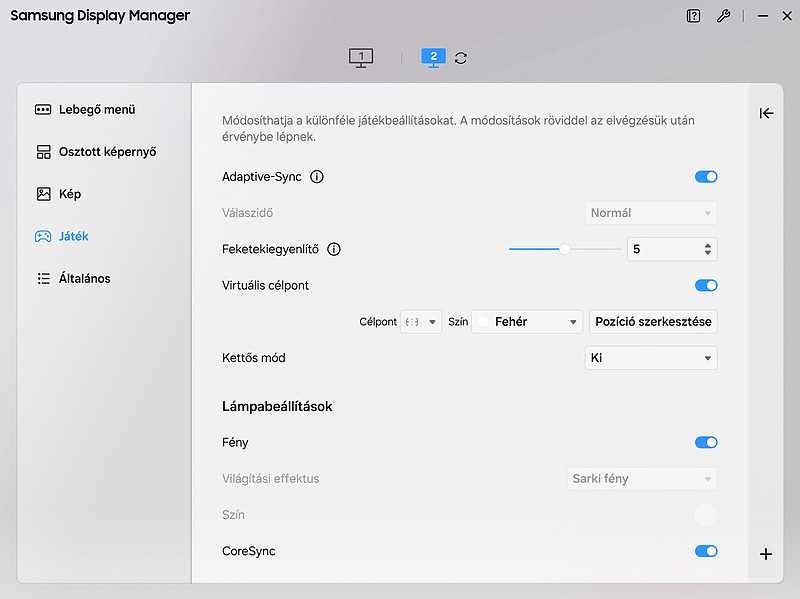Image resolution: width=800 pixels, height=599 pixels.
Task: Click the plus icon at bottom right
Action: click(766, 554)
